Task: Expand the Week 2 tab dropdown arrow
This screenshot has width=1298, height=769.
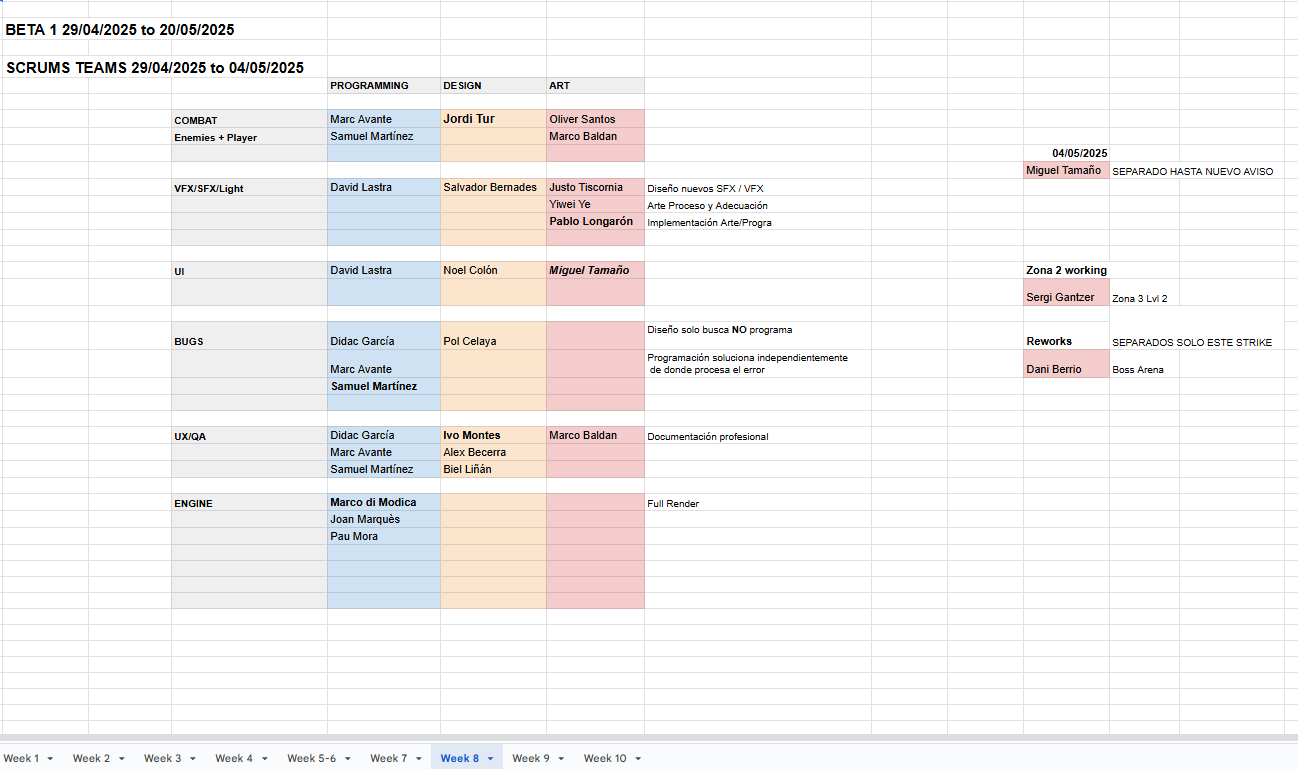Action: (x=121, y=759)
